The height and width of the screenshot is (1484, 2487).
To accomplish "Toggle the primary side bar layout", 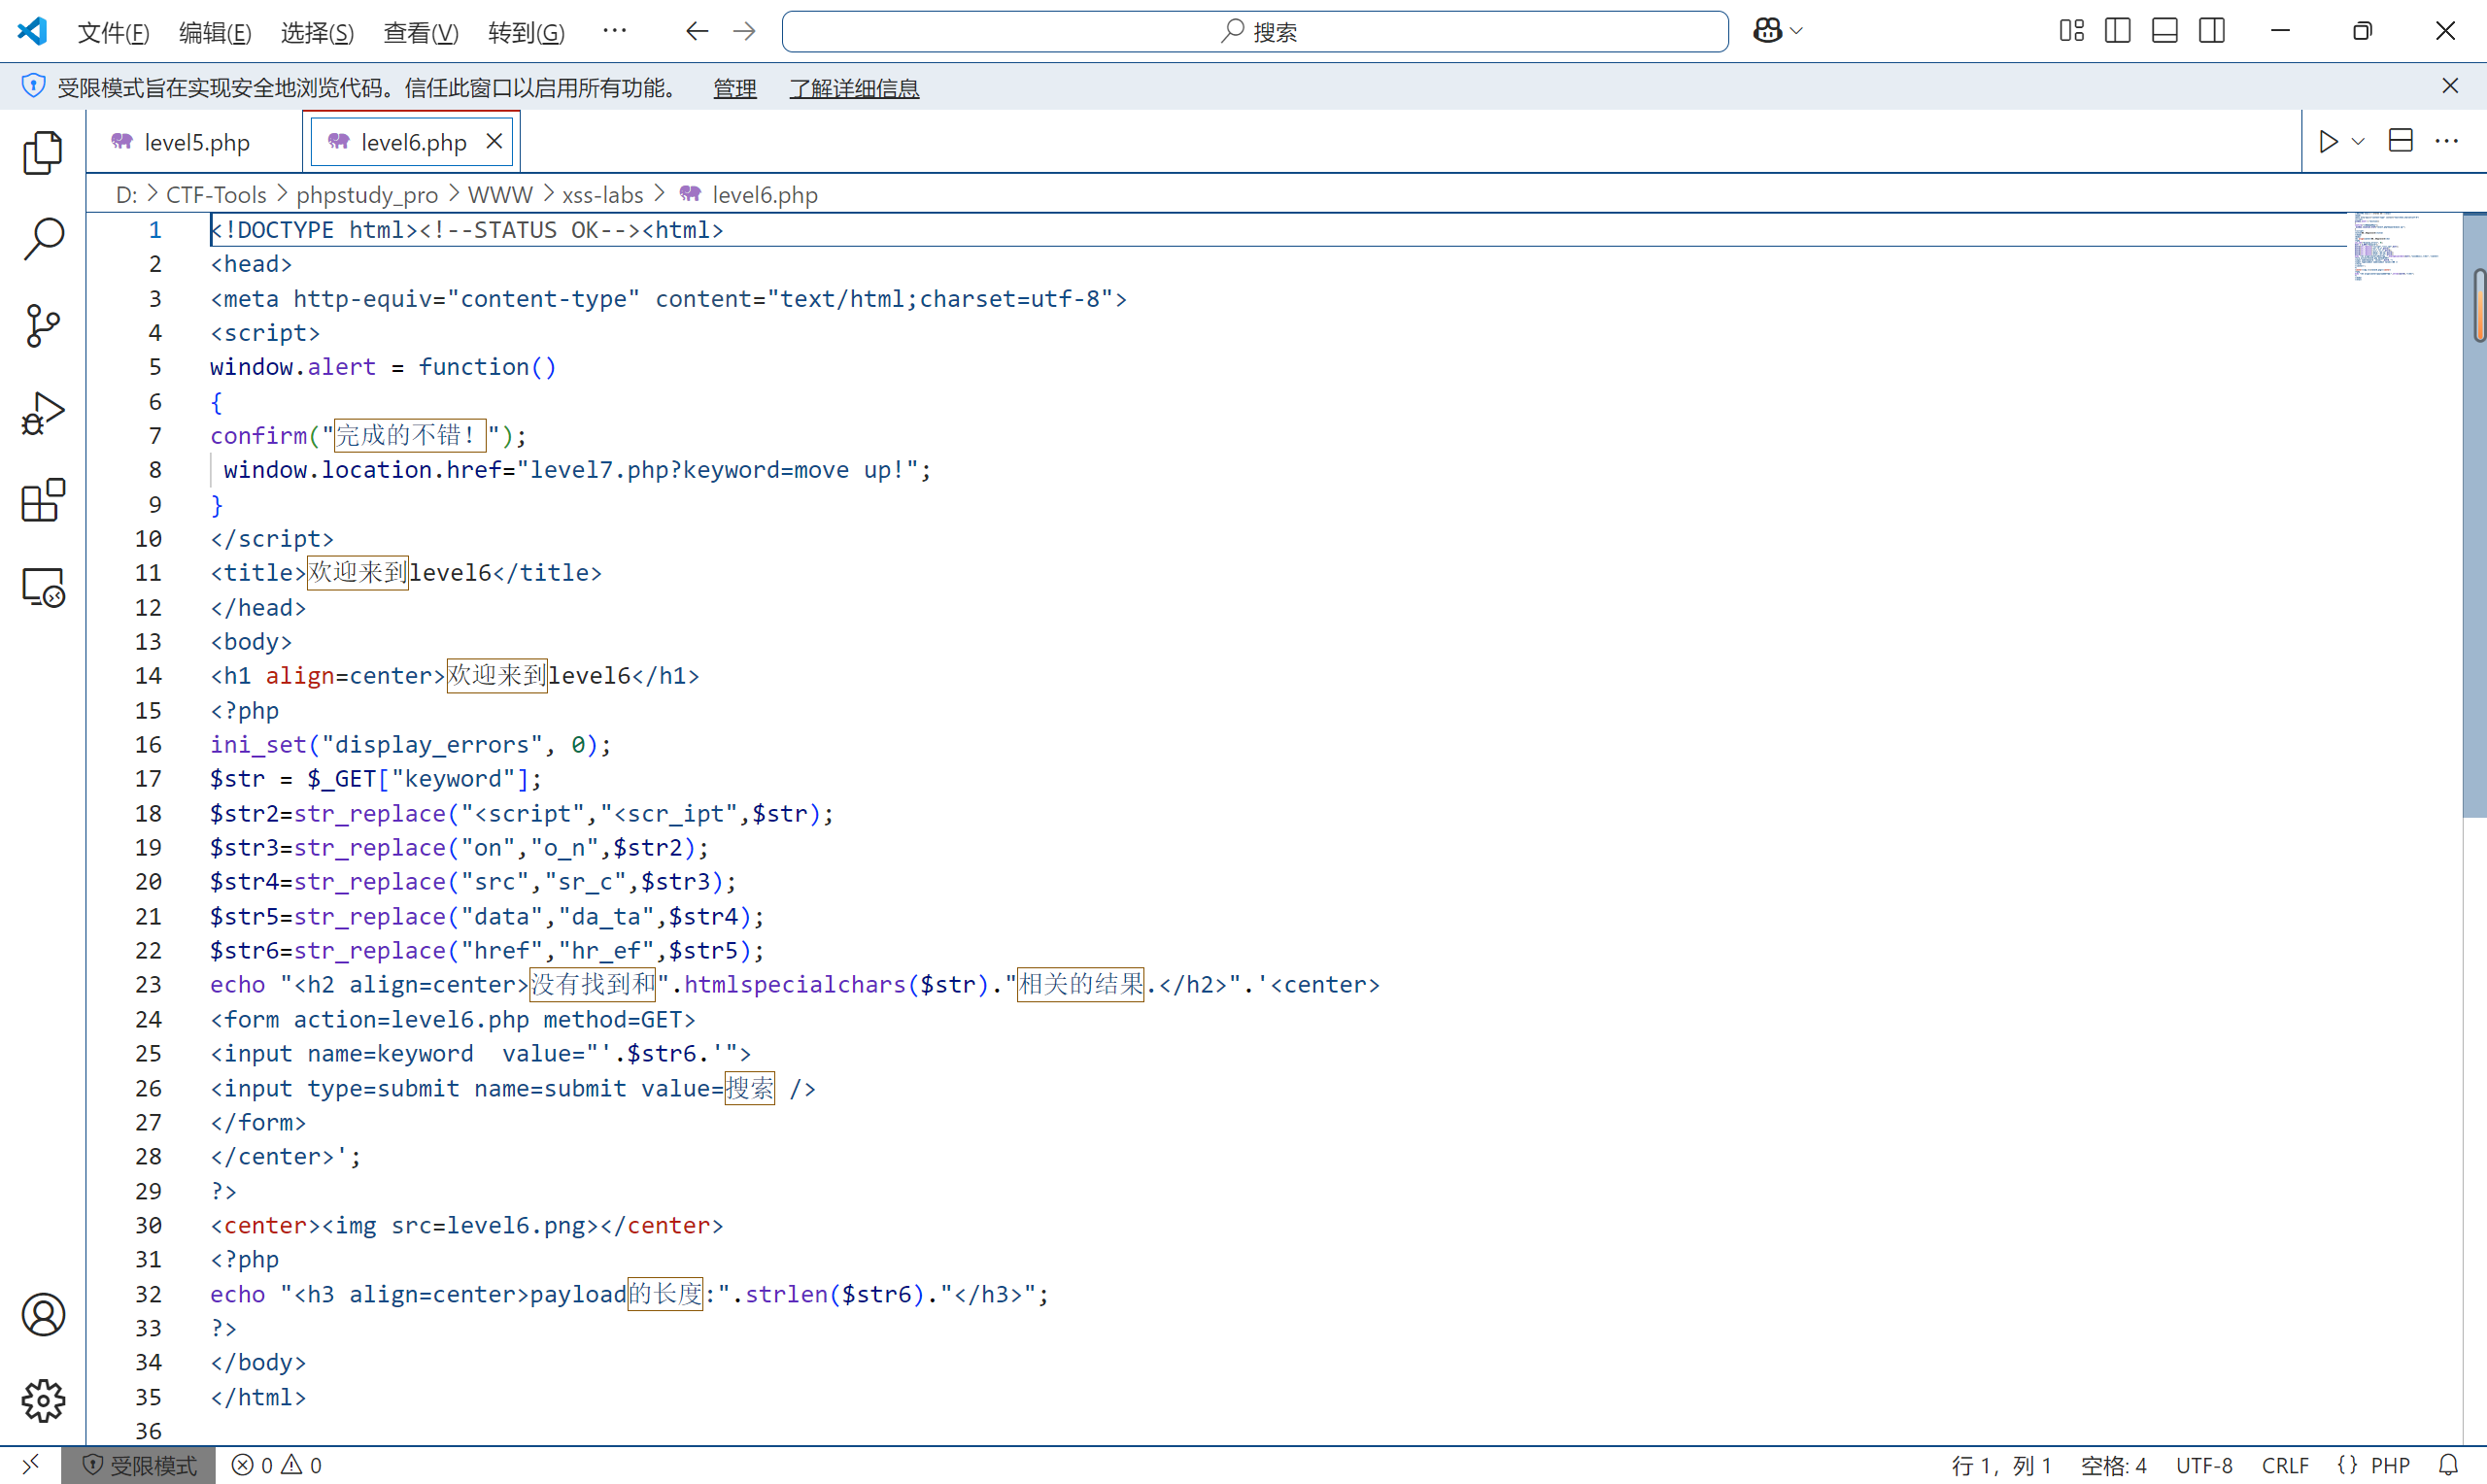I will point(2117,31).
